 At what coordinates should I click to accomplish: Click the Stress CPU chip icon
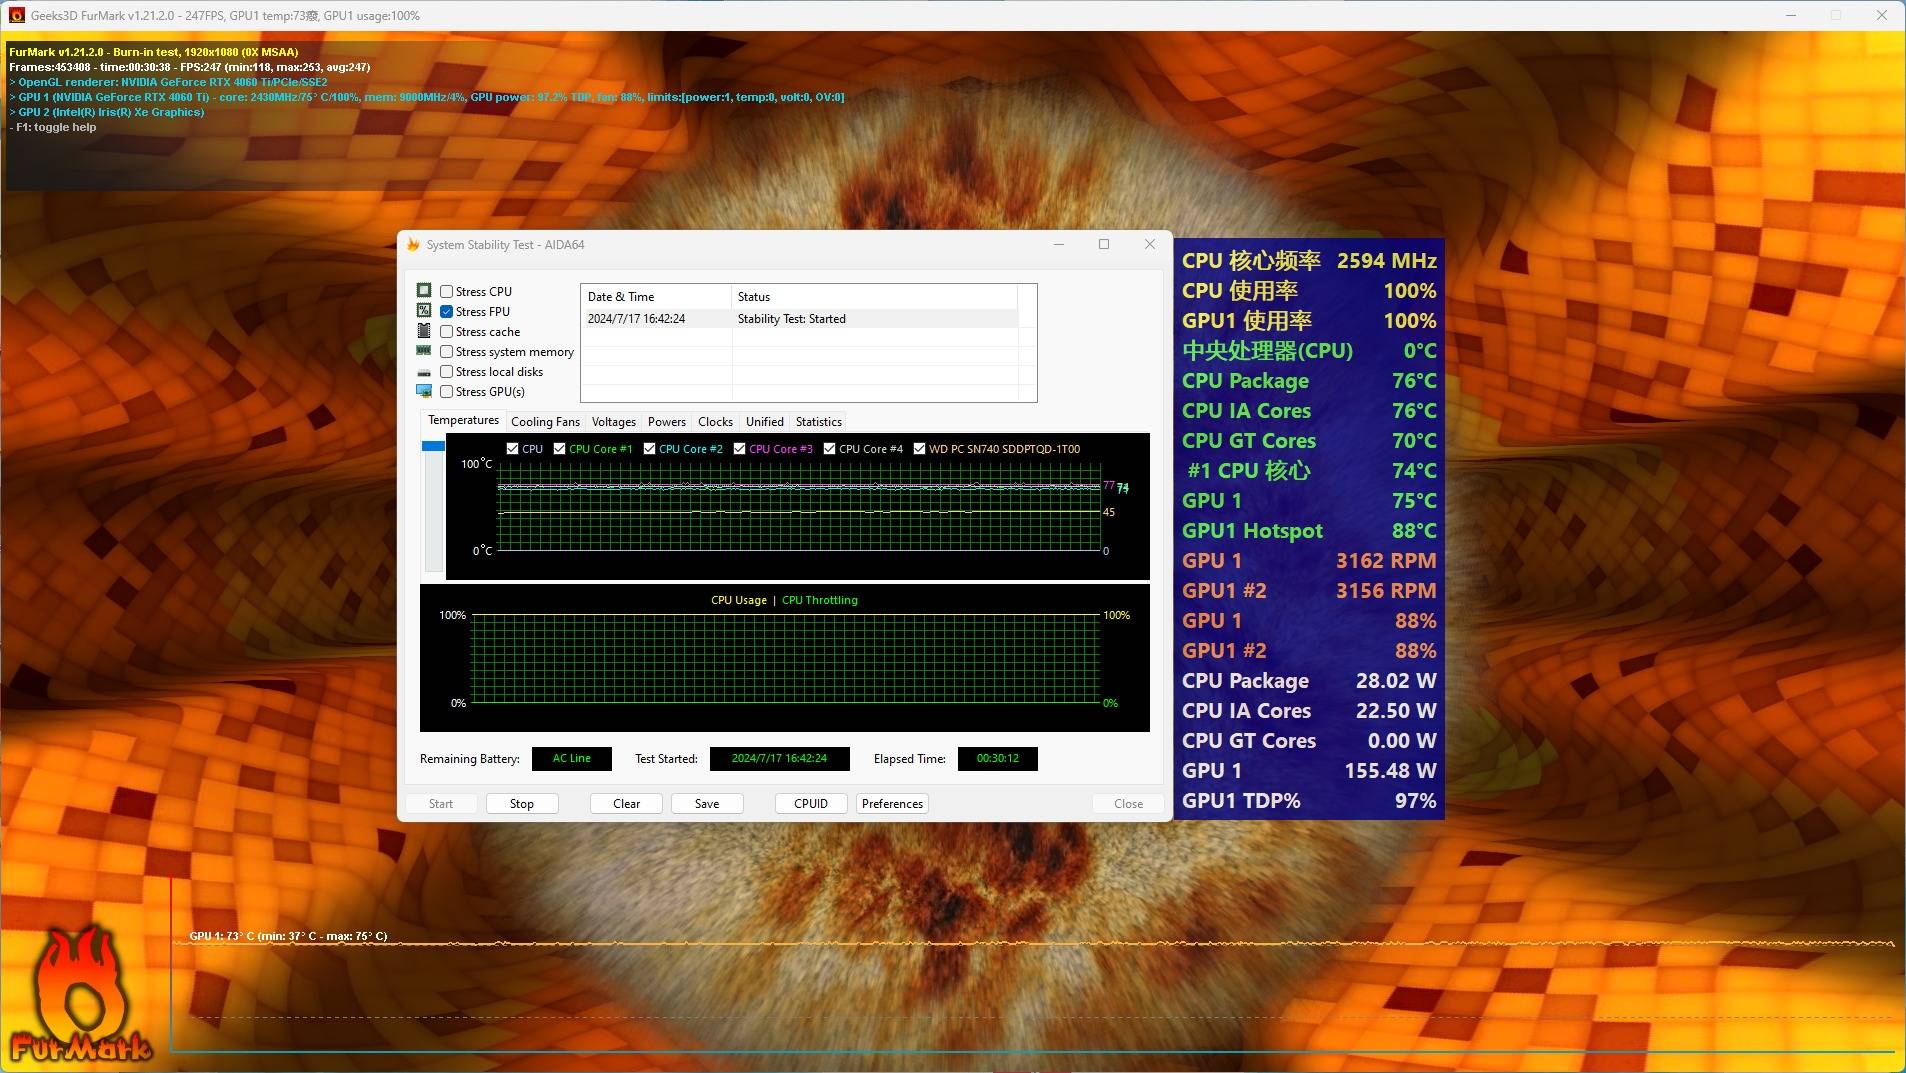(424, 291)
